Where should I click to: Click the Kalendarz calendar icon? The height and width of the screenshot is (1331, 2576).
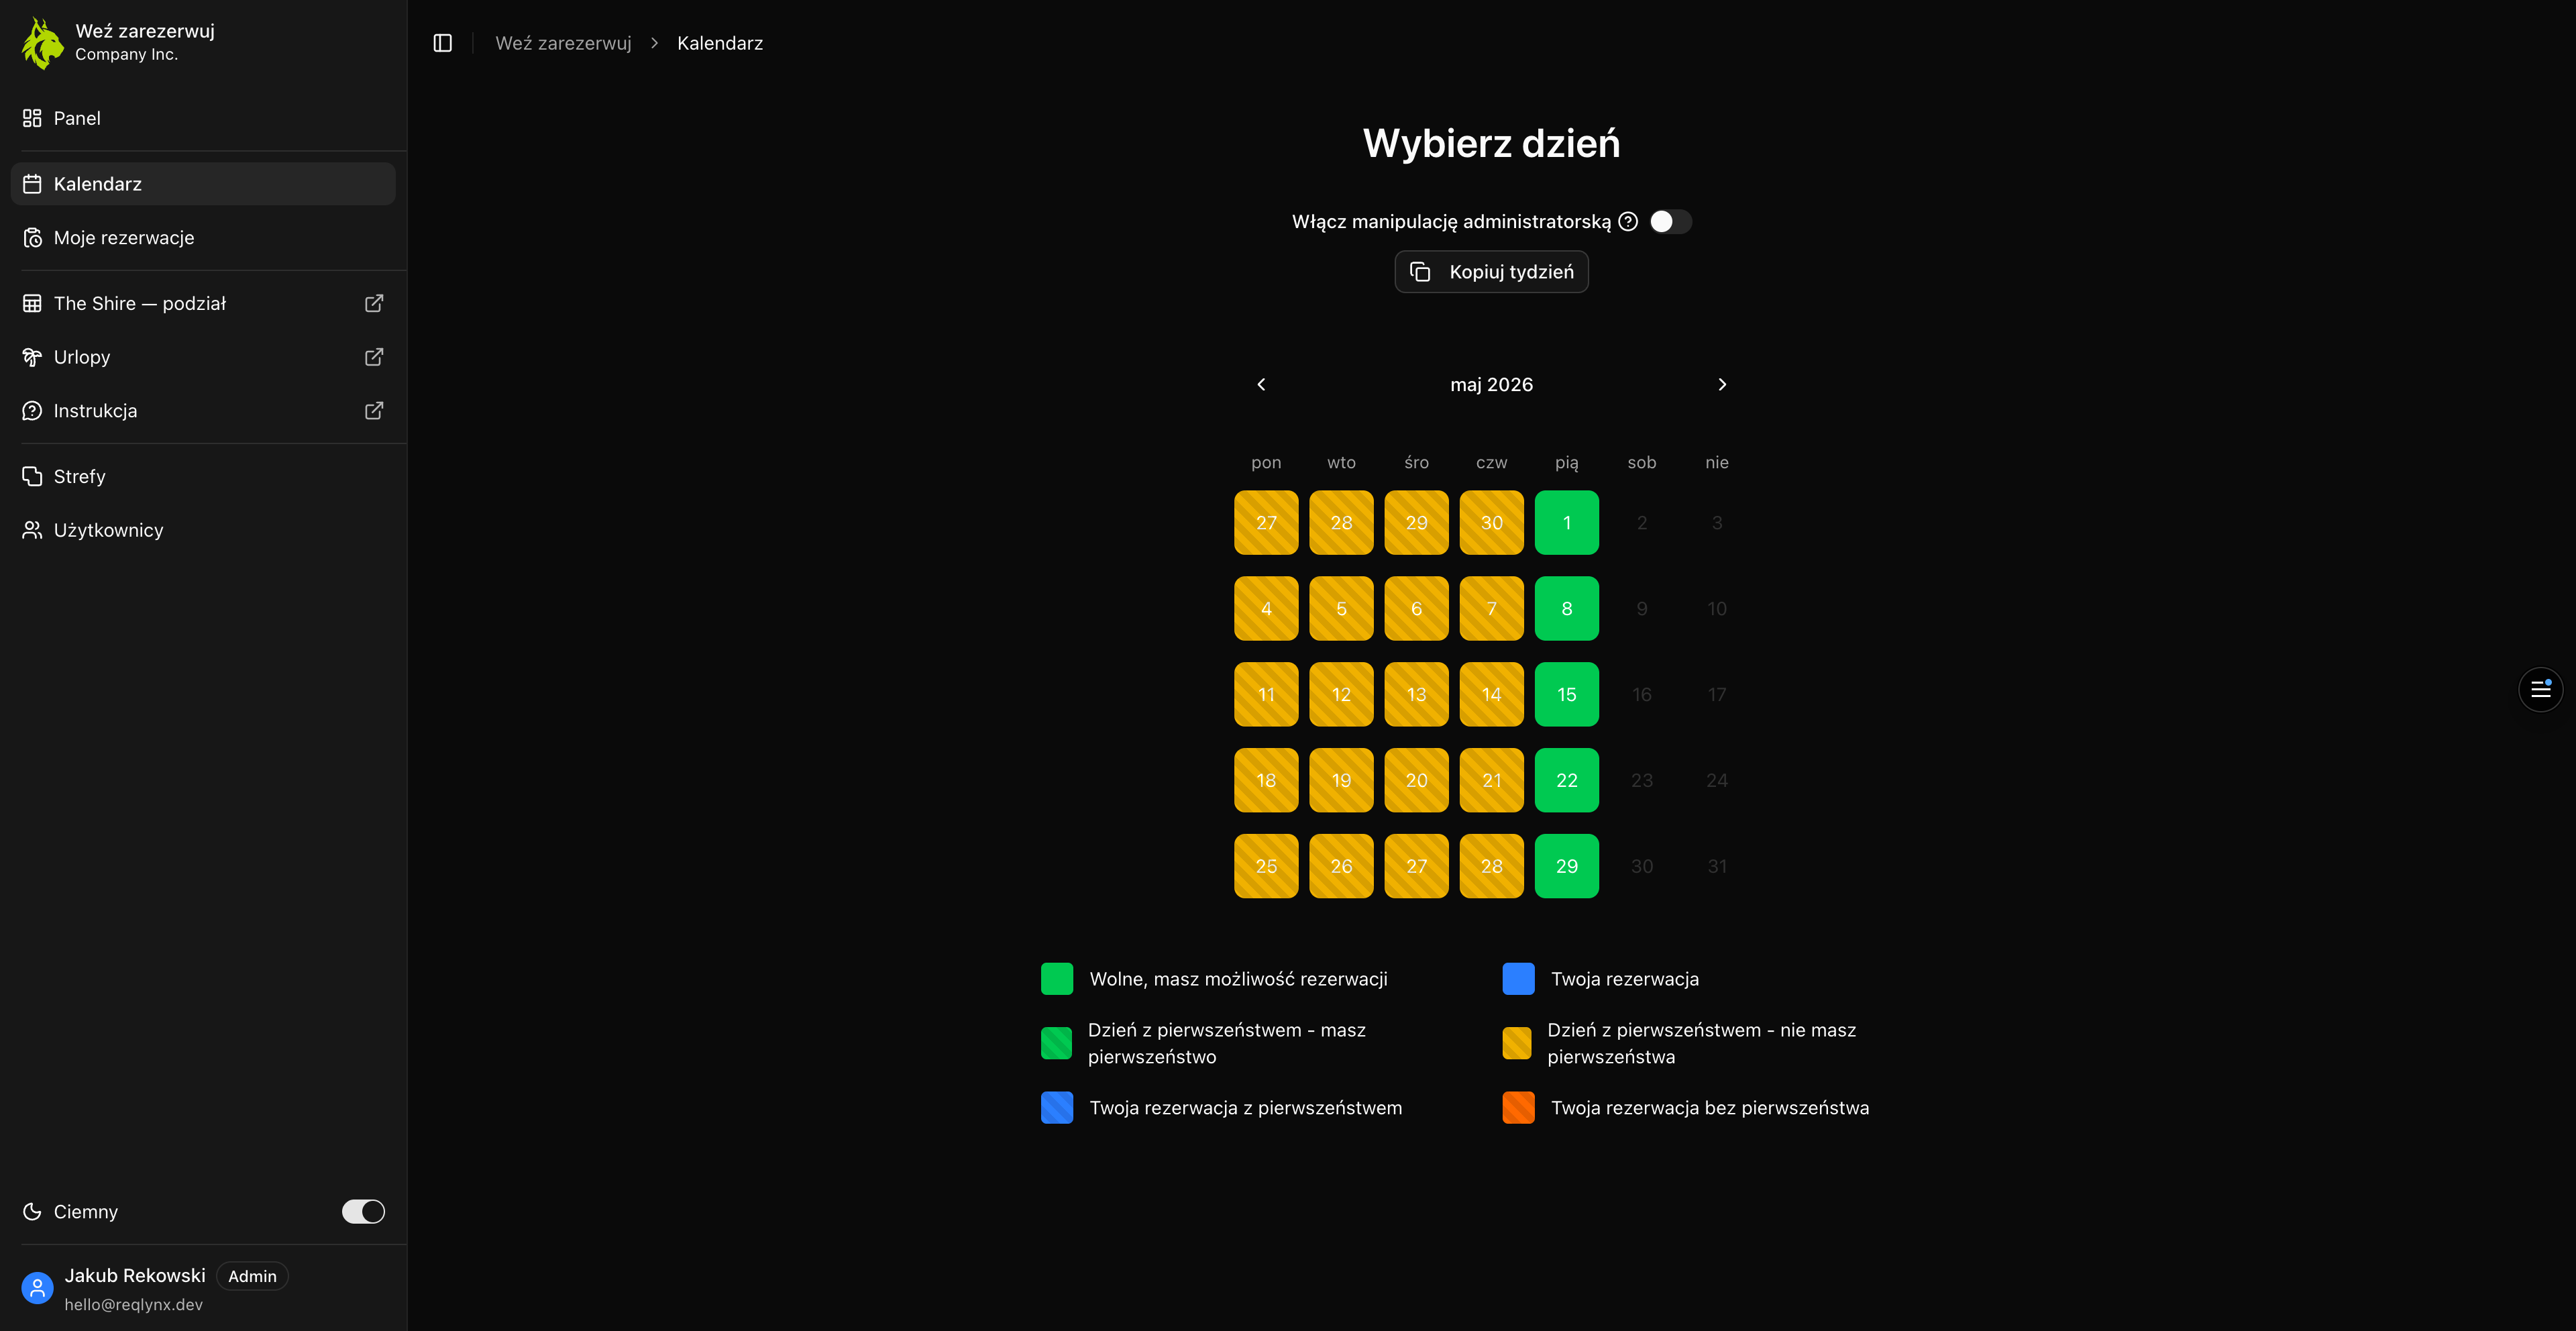(x=32, y=184)
